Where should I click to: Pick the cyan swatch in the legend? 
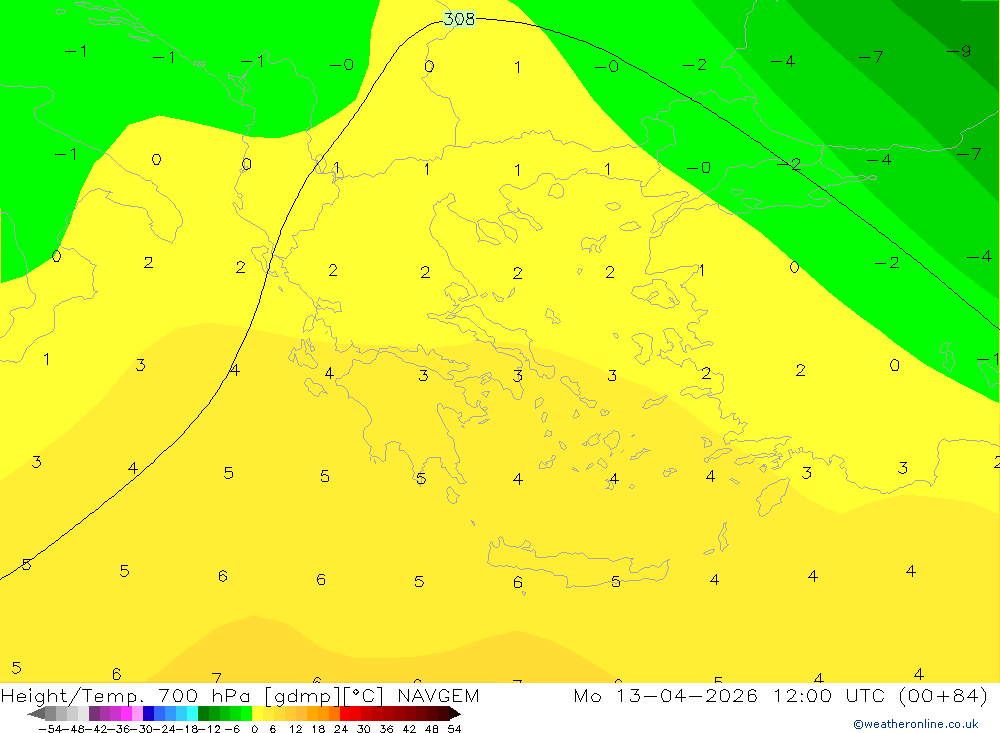click(192, 714)
